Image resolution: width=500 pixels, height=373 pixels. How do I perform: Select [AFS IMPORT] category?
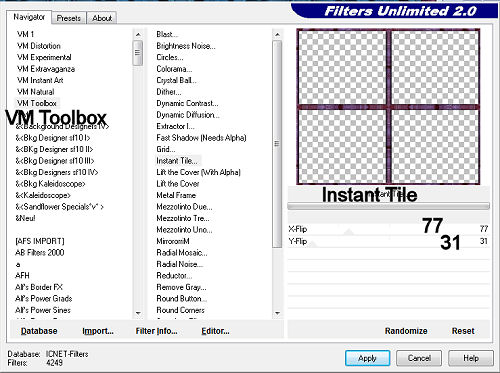click(x=40, y=241)
